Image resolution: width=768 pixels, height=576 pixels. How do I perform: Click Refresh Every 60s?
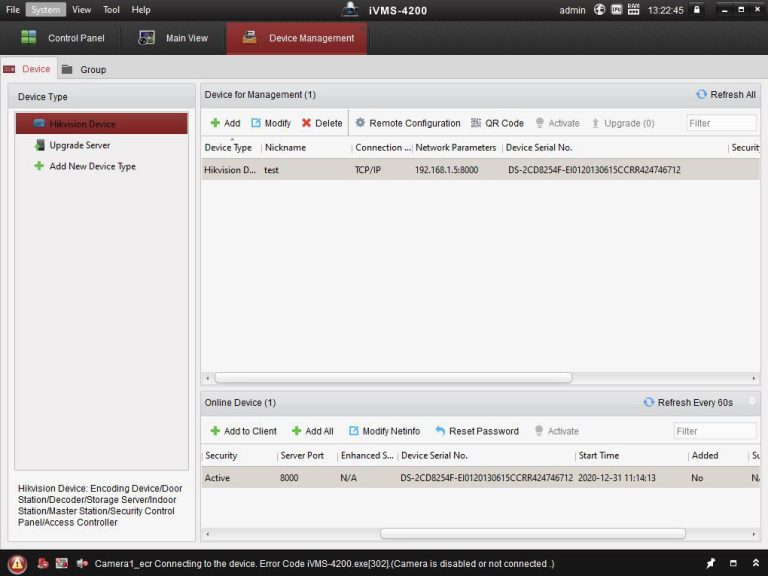688,402
